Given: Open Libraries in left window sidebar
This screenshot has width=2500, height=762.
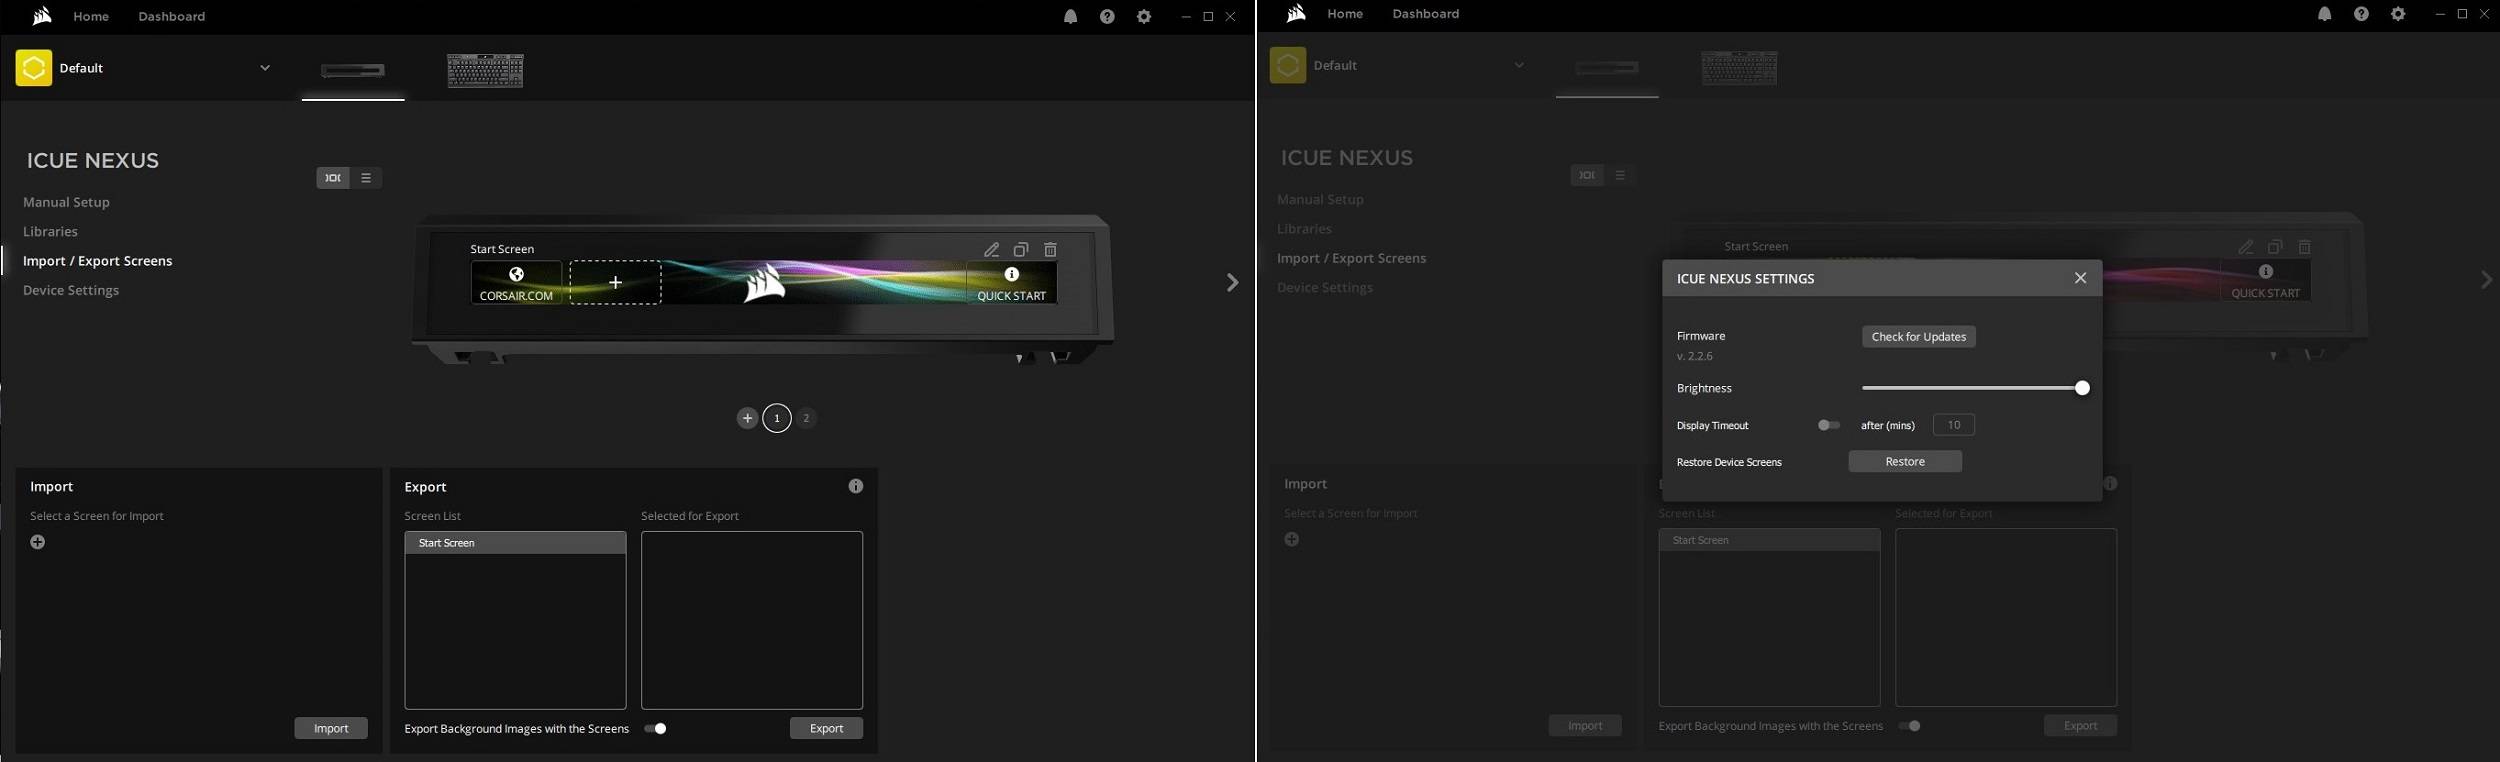Looking at the screenshot, I should coord(50,231).
